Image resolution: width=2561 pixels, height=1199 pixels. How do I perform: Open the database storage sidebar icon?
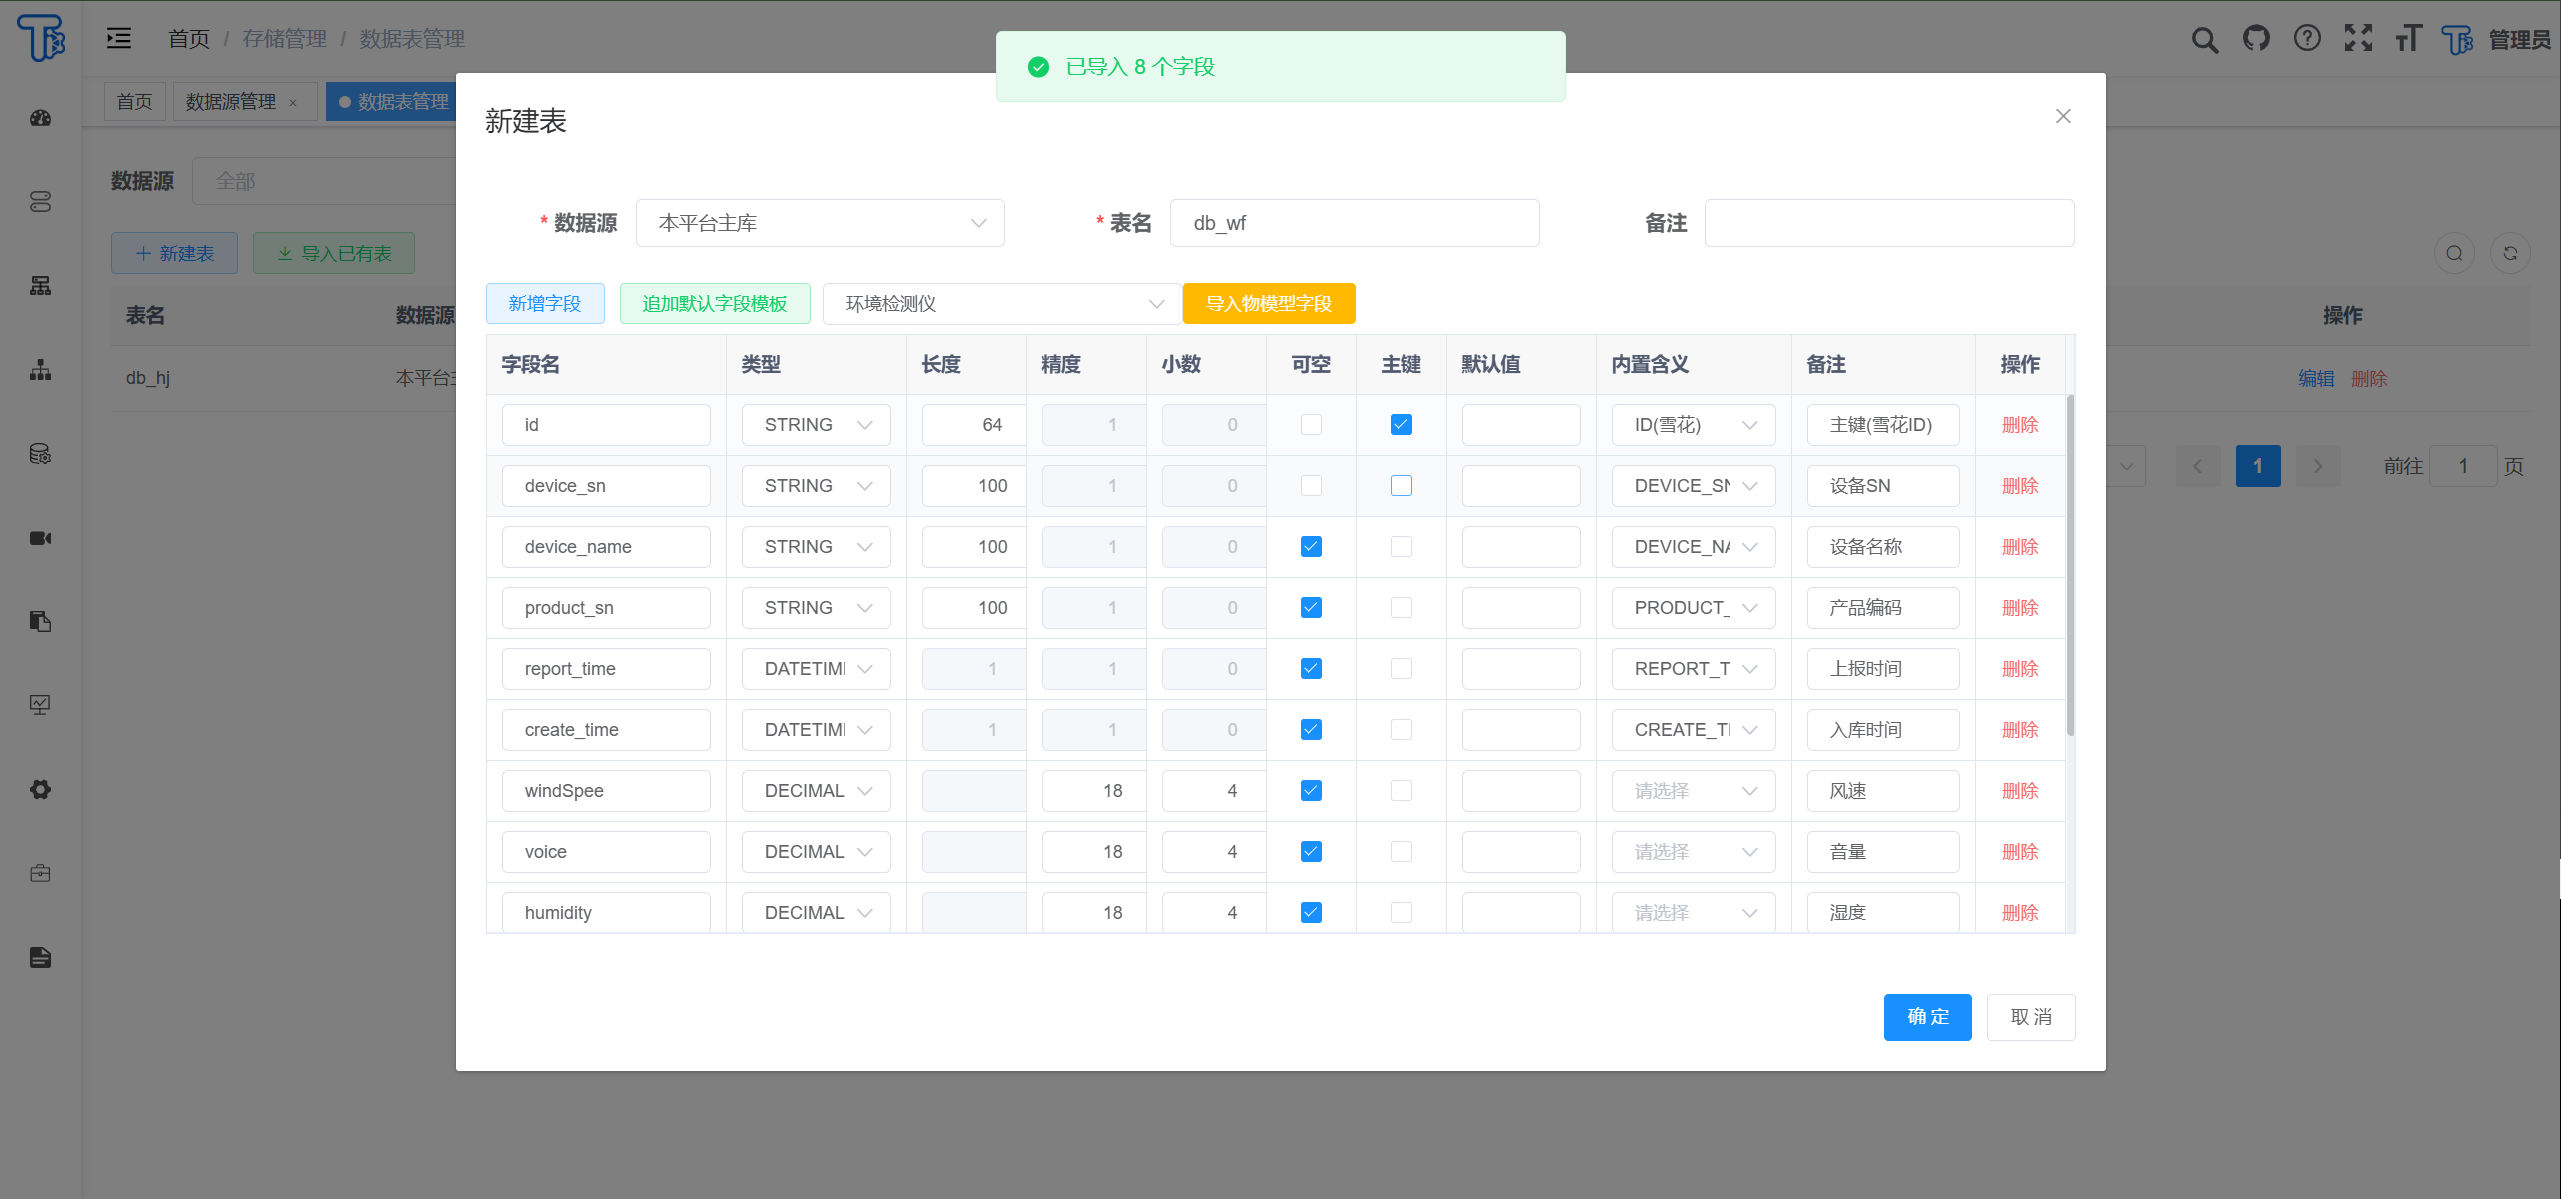tap(40, 454)
